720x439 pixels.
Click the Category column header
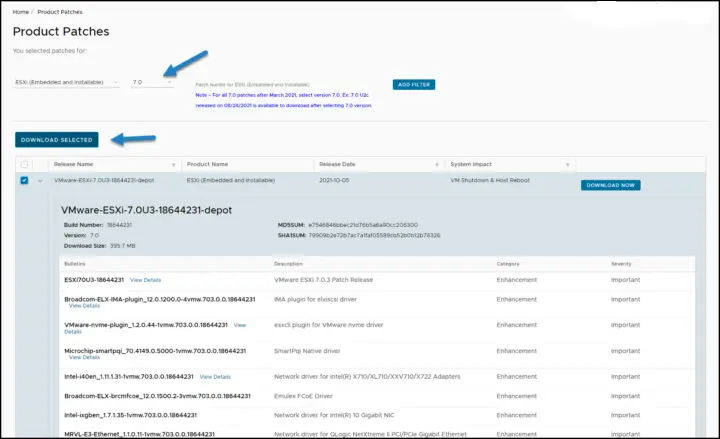tap(508, 264)
